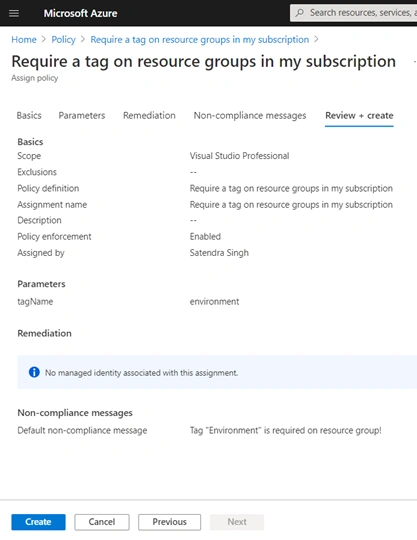This screenshot has height=540, width=417.
Task: Click the Satendra Singh assigned by value
Action: [x=219, y=253]
